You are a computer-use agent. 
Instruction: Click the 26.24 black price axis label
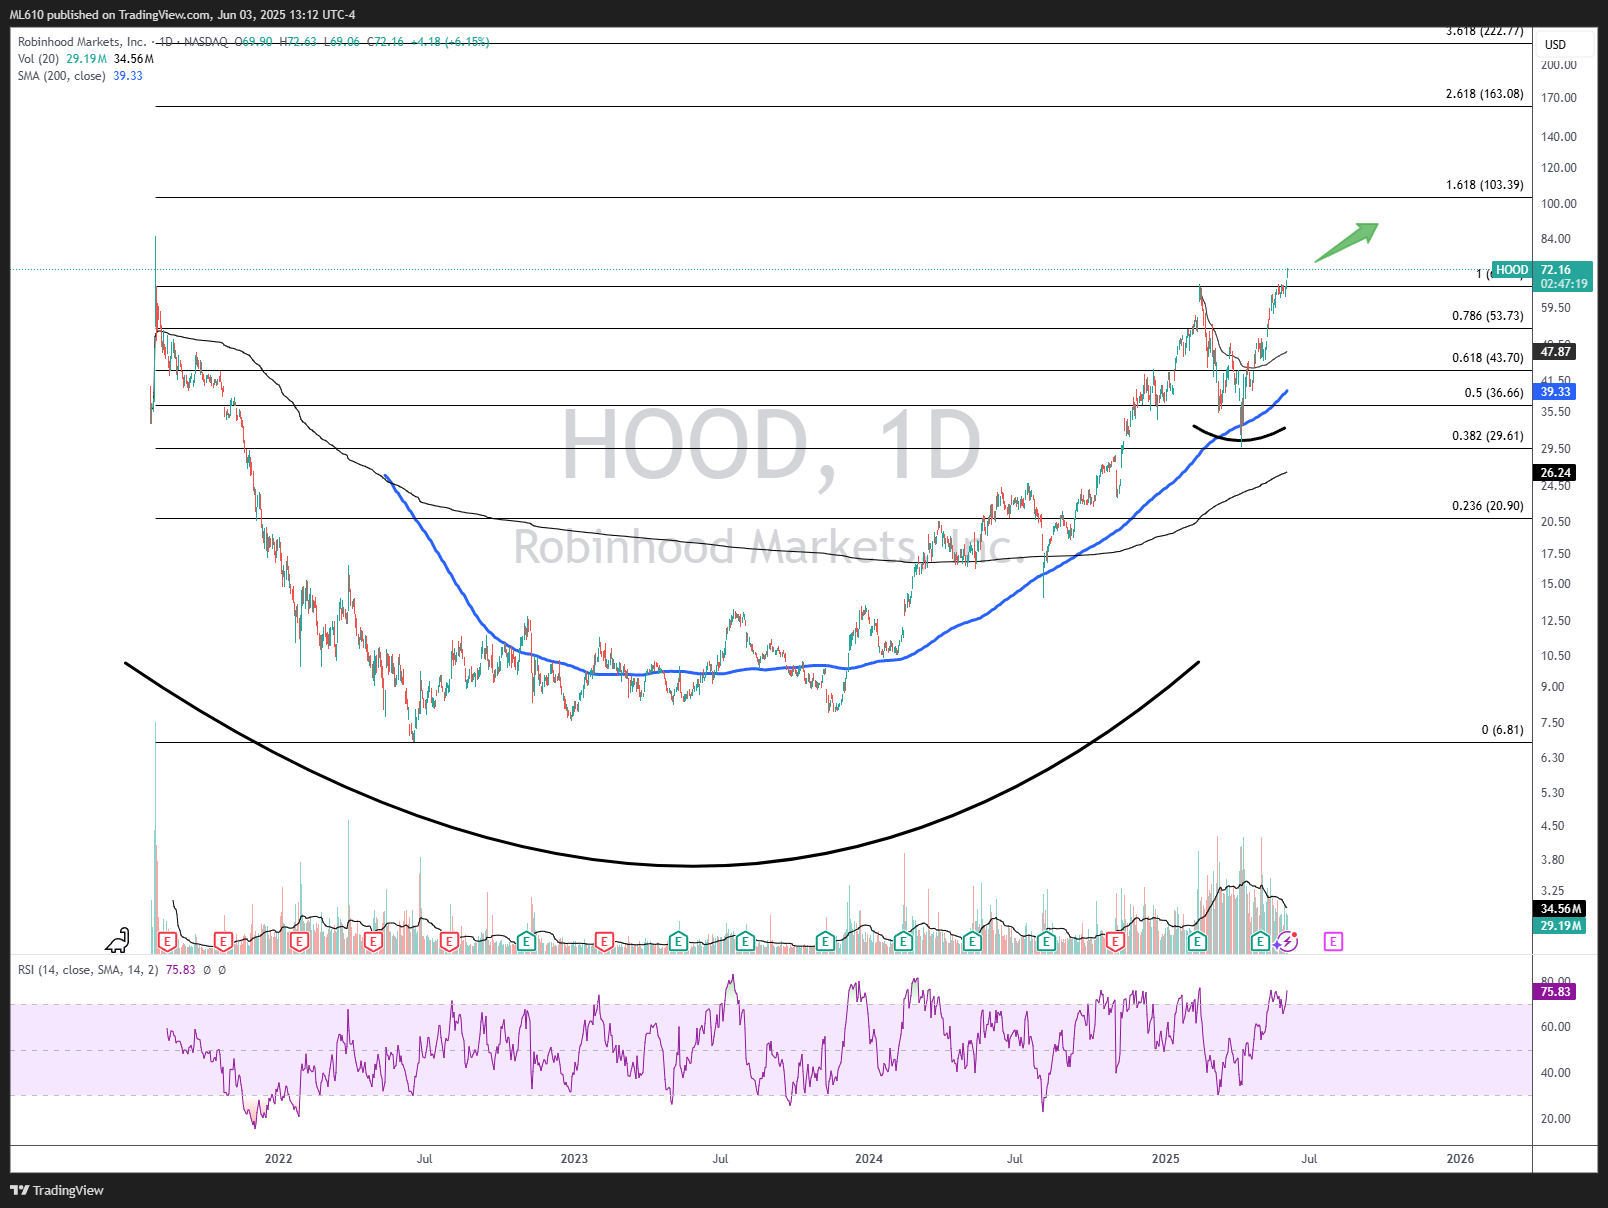(x=1555, y=473)
